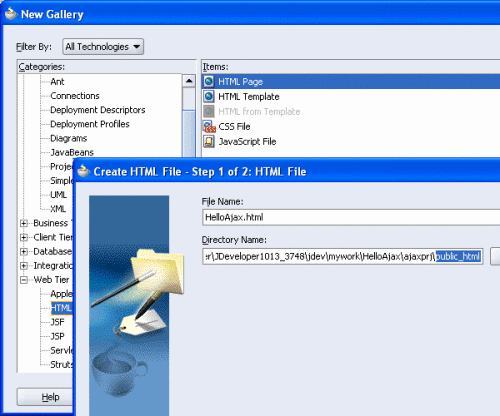This screenshot has width=500, height=416.
Task: Select XML category
Action: click(x=58, y=209)
